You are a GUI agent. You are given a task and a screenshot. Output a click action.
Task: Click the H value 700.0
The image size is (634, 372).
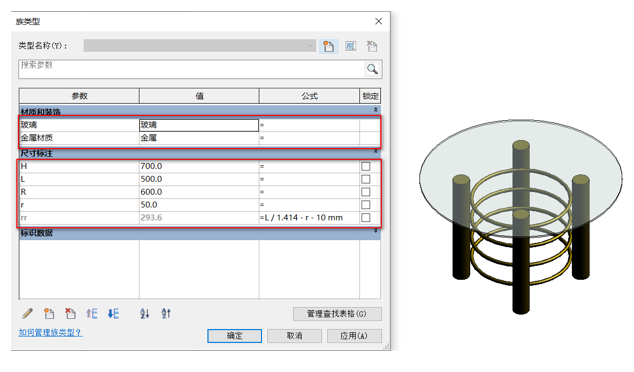(199, 166)
